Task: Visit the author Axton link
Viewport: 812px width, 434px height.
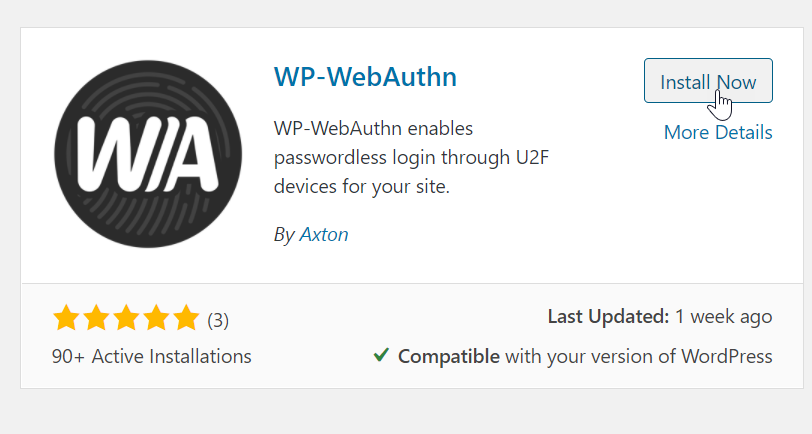Action: tap(324, 234)
